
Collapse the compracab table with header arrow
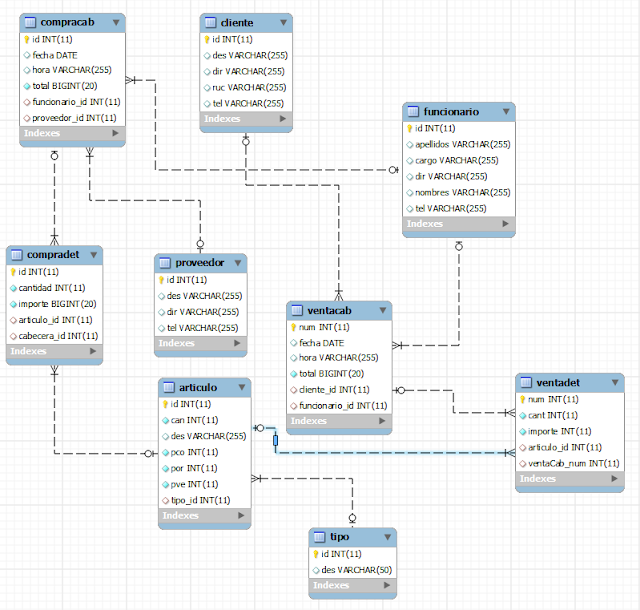pos(116,22)
